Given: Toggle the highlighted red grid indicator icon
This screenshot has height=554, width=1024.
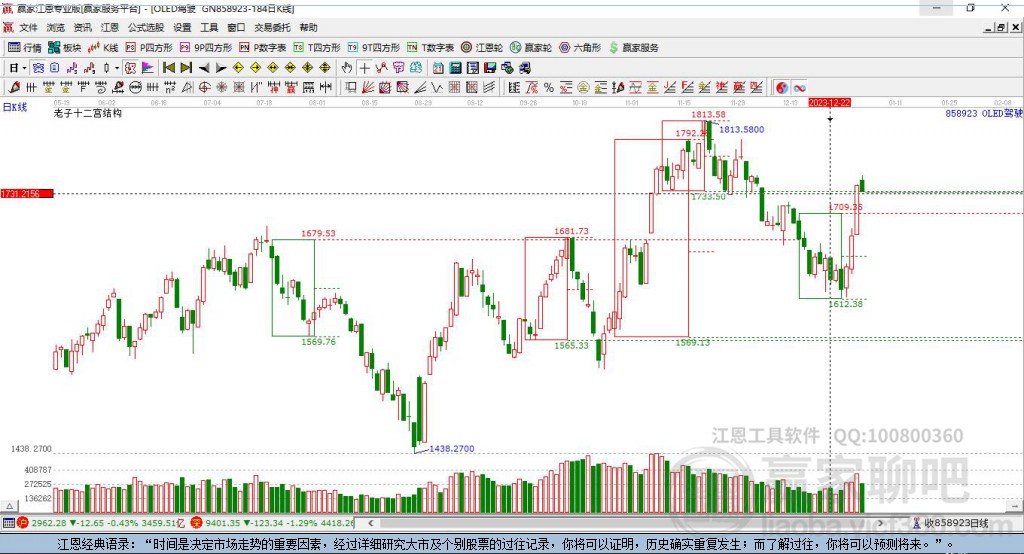Looking at the screenshot, I should tap(131, 68).
